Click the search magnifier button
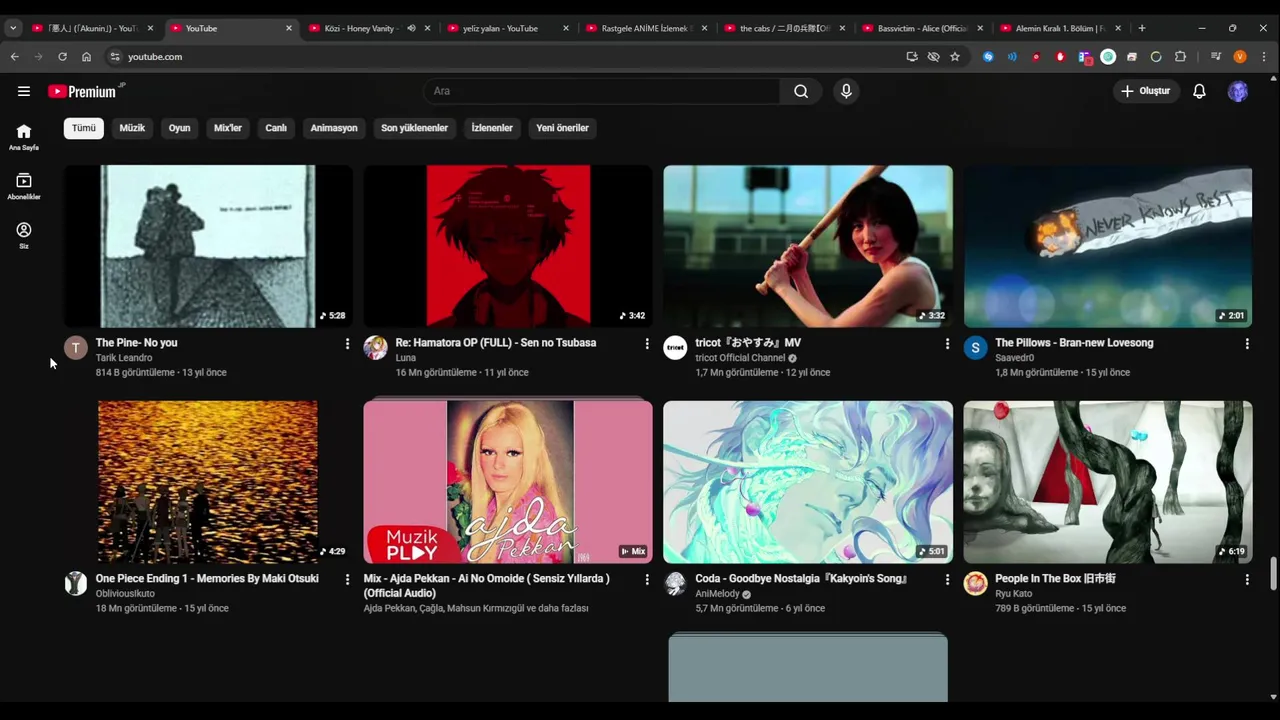The image size is (1280, 720). (801, 91)
